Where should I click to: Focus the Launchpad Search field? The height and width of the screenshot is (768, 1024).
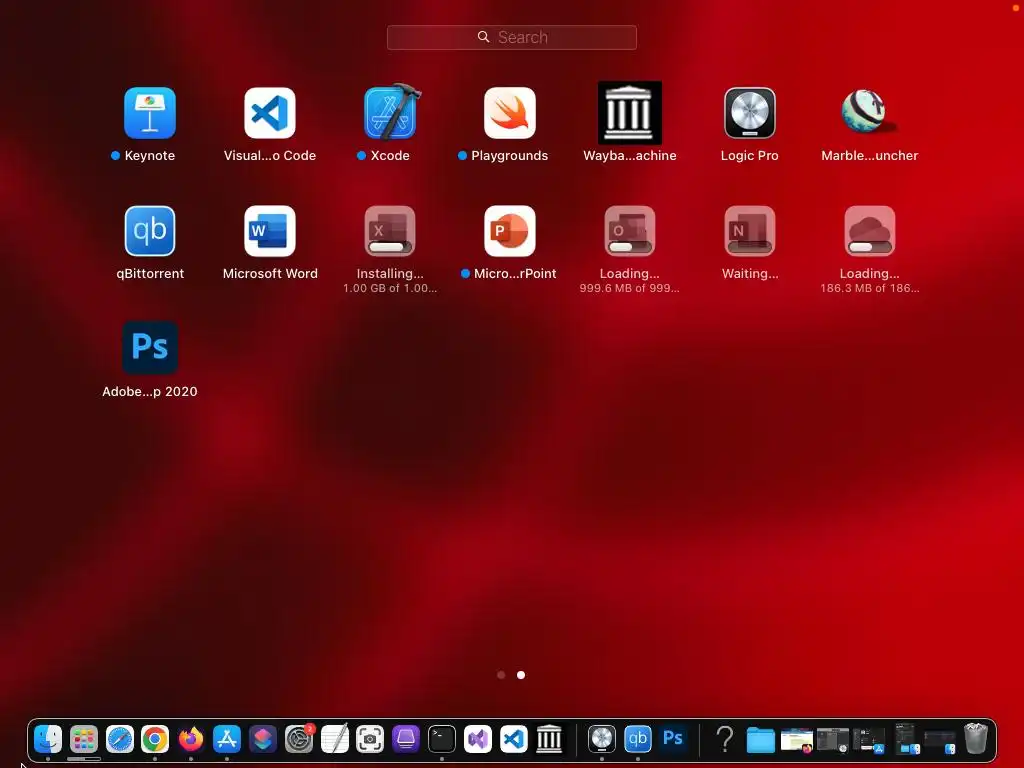coord(511,37)
